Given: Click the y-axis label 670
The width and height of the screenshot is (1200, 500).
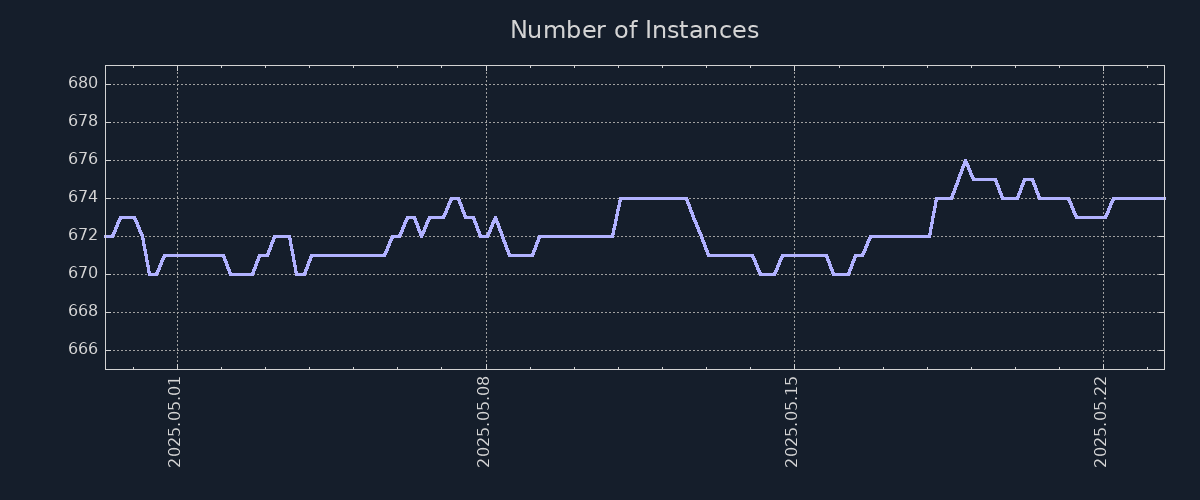Looking at the screenshot, I should coord(83,274).
